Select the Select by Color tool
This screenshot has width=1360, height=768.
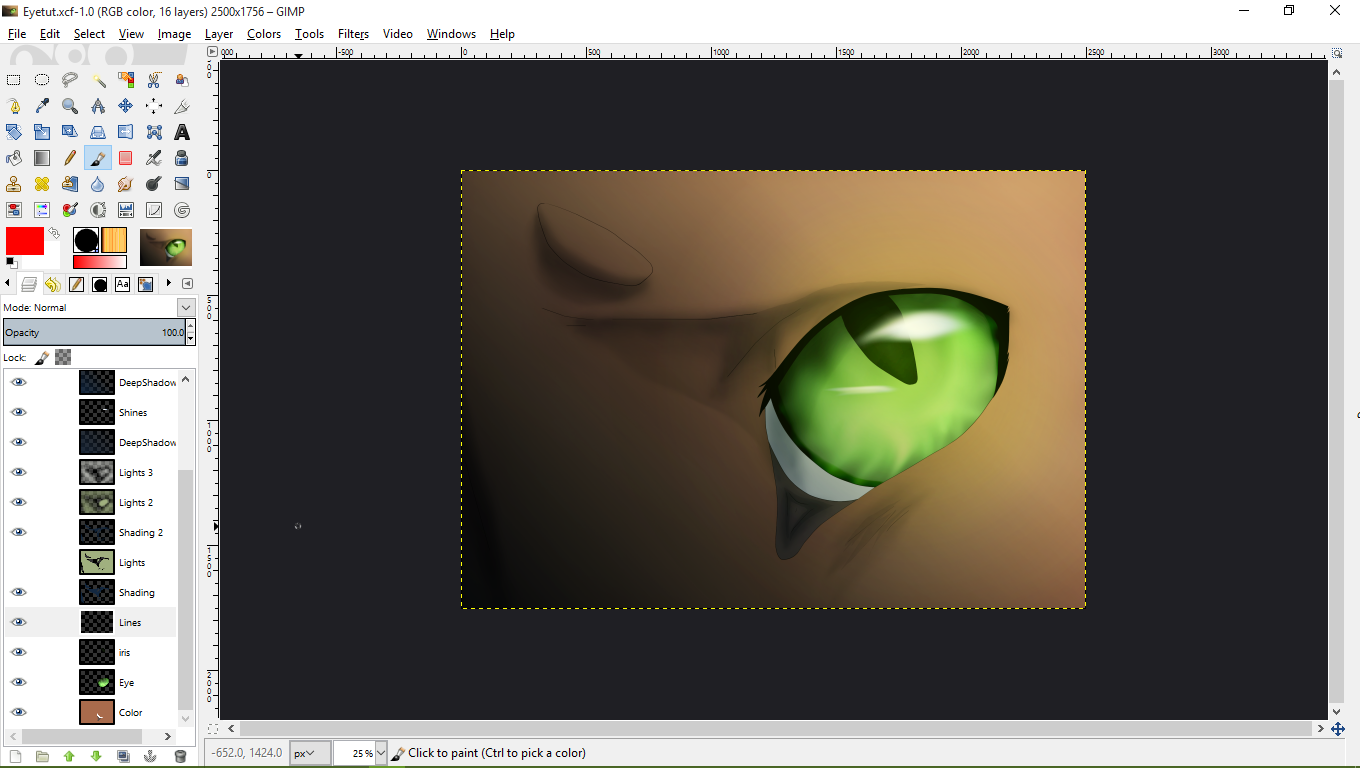[126, 80]
